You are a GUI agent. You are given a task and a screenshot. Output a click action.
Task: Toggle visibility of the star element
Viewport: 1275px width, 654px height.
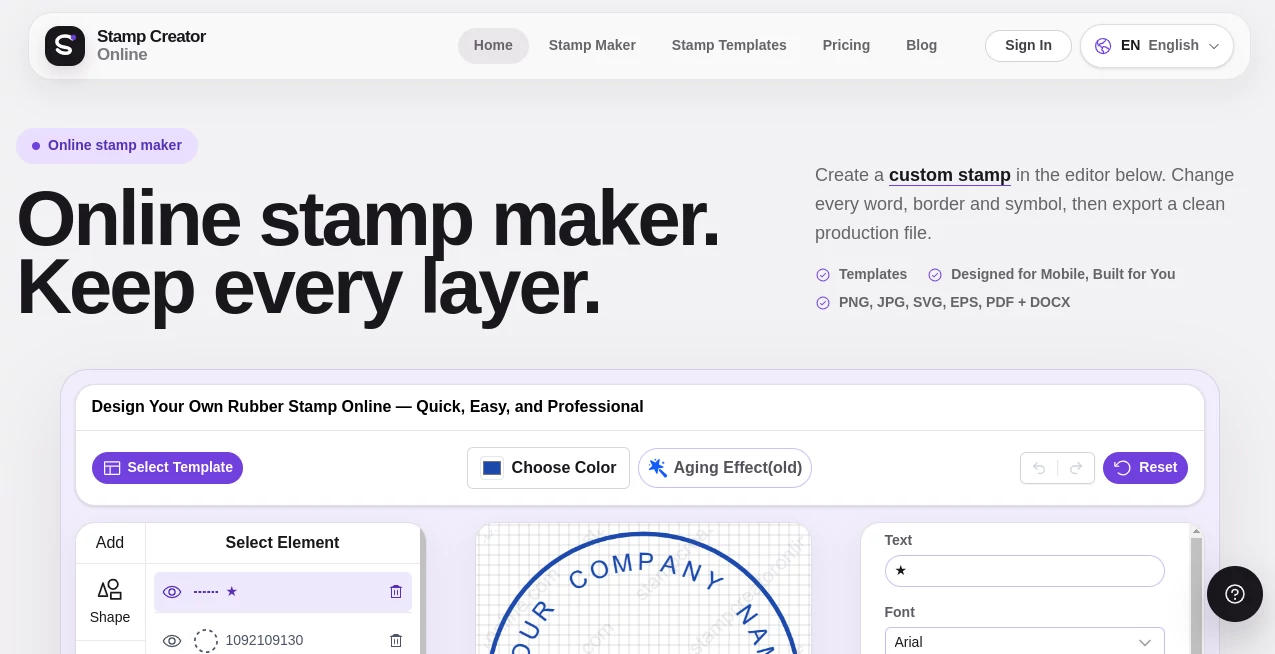[172, 592]
